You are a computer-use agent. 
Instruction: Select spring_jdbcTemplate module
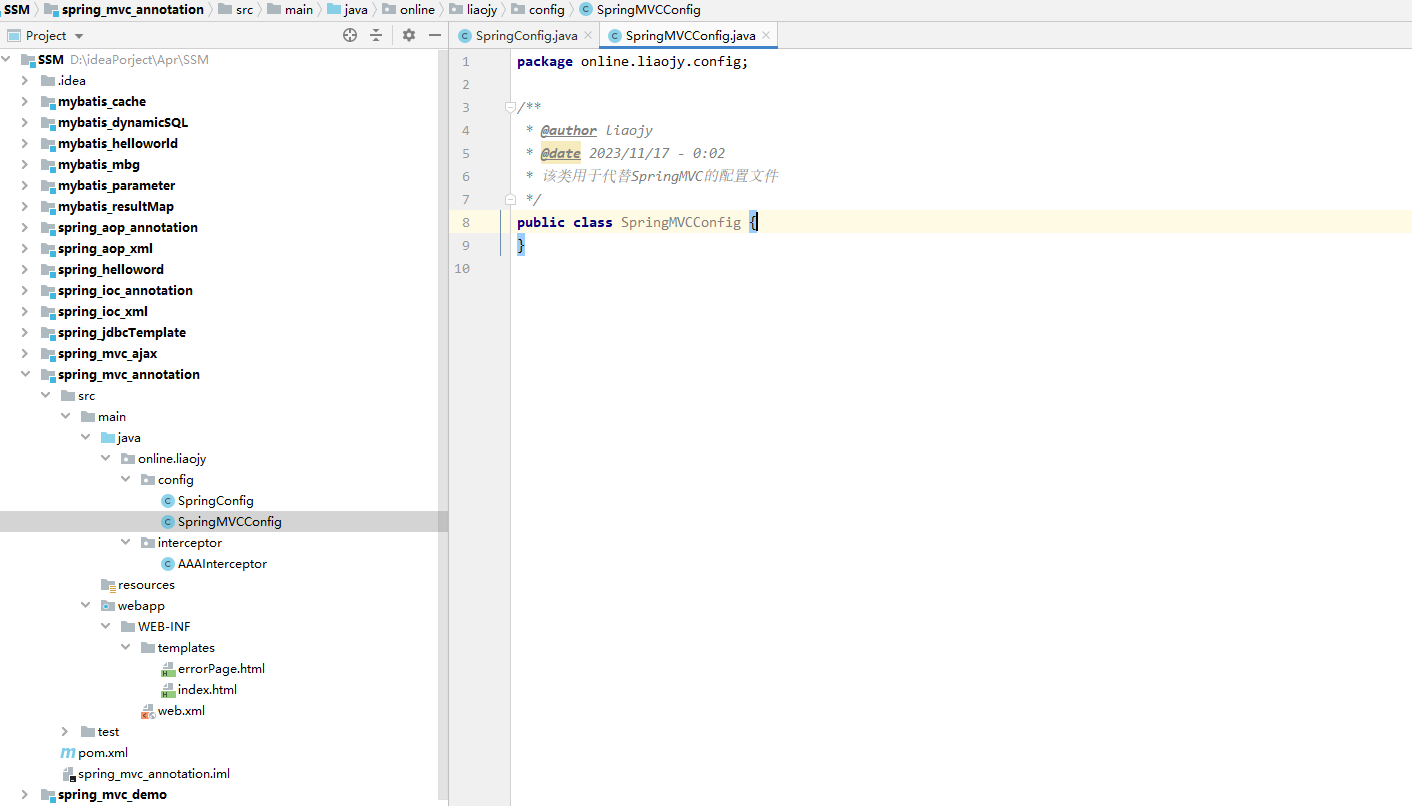click(121, 333)
